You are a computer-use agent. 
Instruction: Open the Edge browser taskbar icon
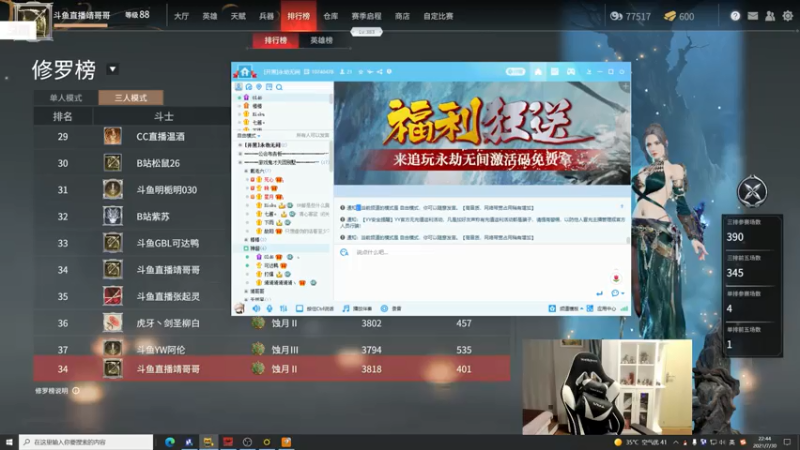coord(170,442)
